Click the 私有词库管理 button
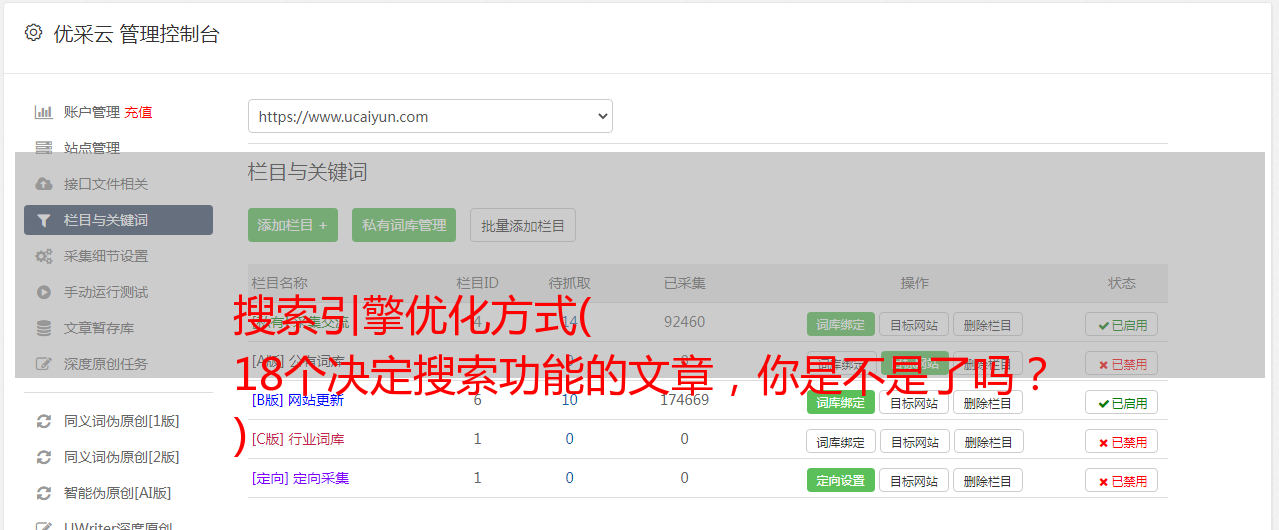1279x530 pixels. 404,225
